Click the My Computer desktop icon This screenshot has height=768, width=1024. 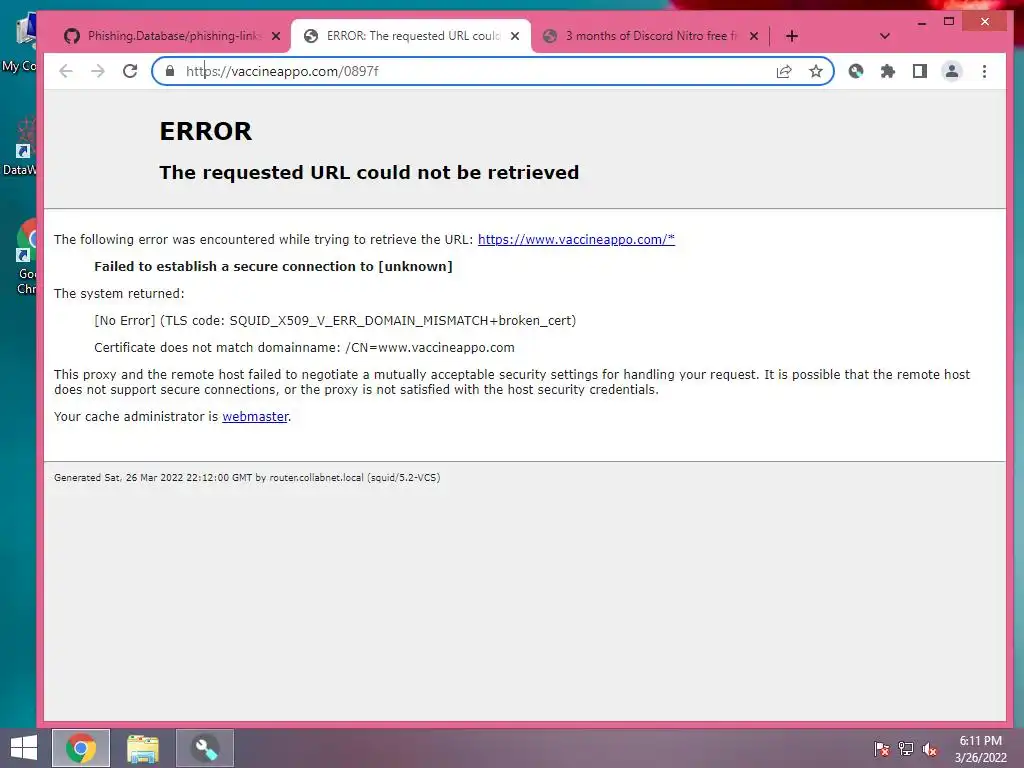20,42
